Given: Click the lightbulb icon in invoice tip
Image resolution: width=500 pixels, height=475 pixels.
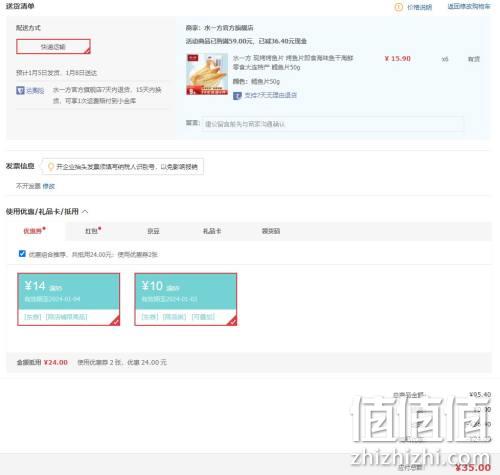Looking at the screenshot, I should tap(51, 167).
